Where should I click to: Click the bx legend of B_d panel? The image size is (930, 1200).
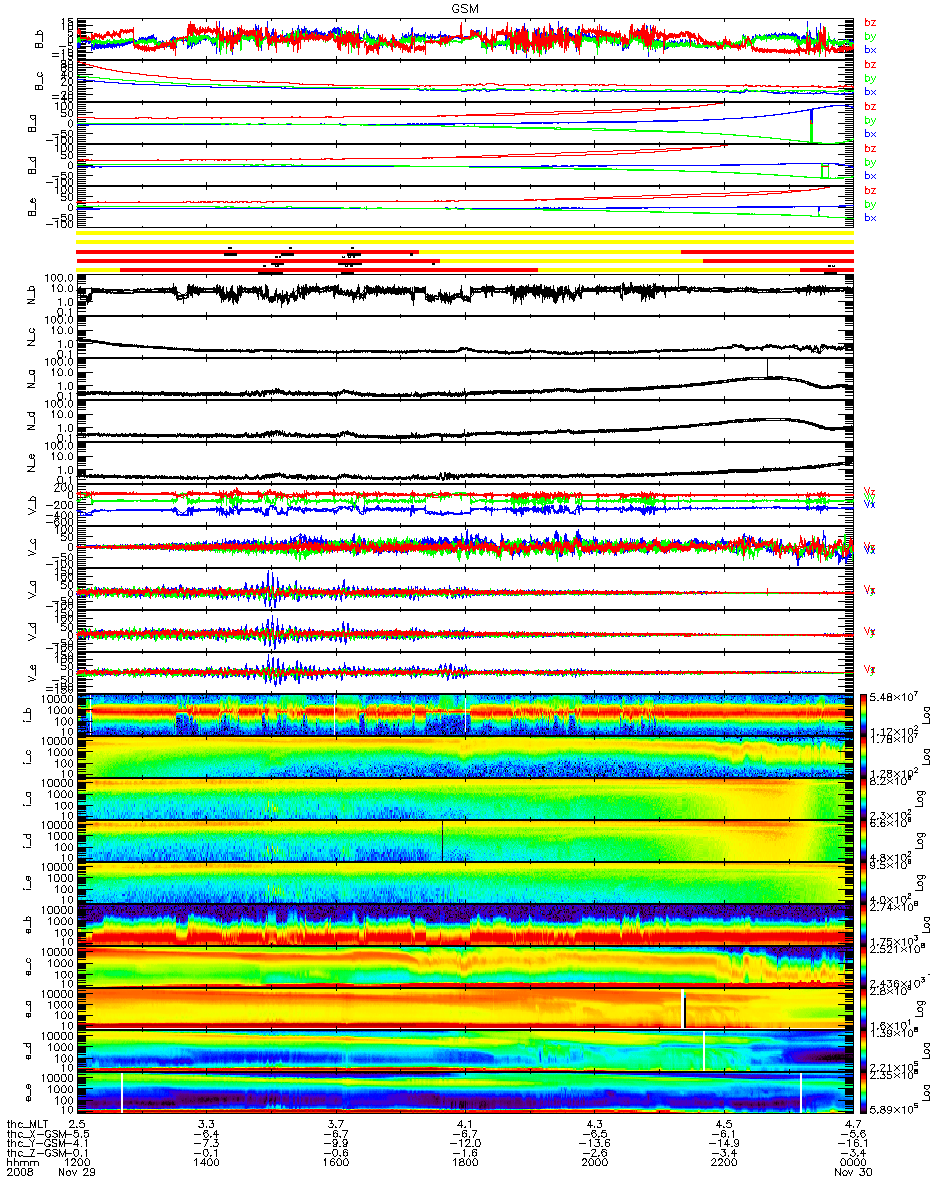coord(870,175)
